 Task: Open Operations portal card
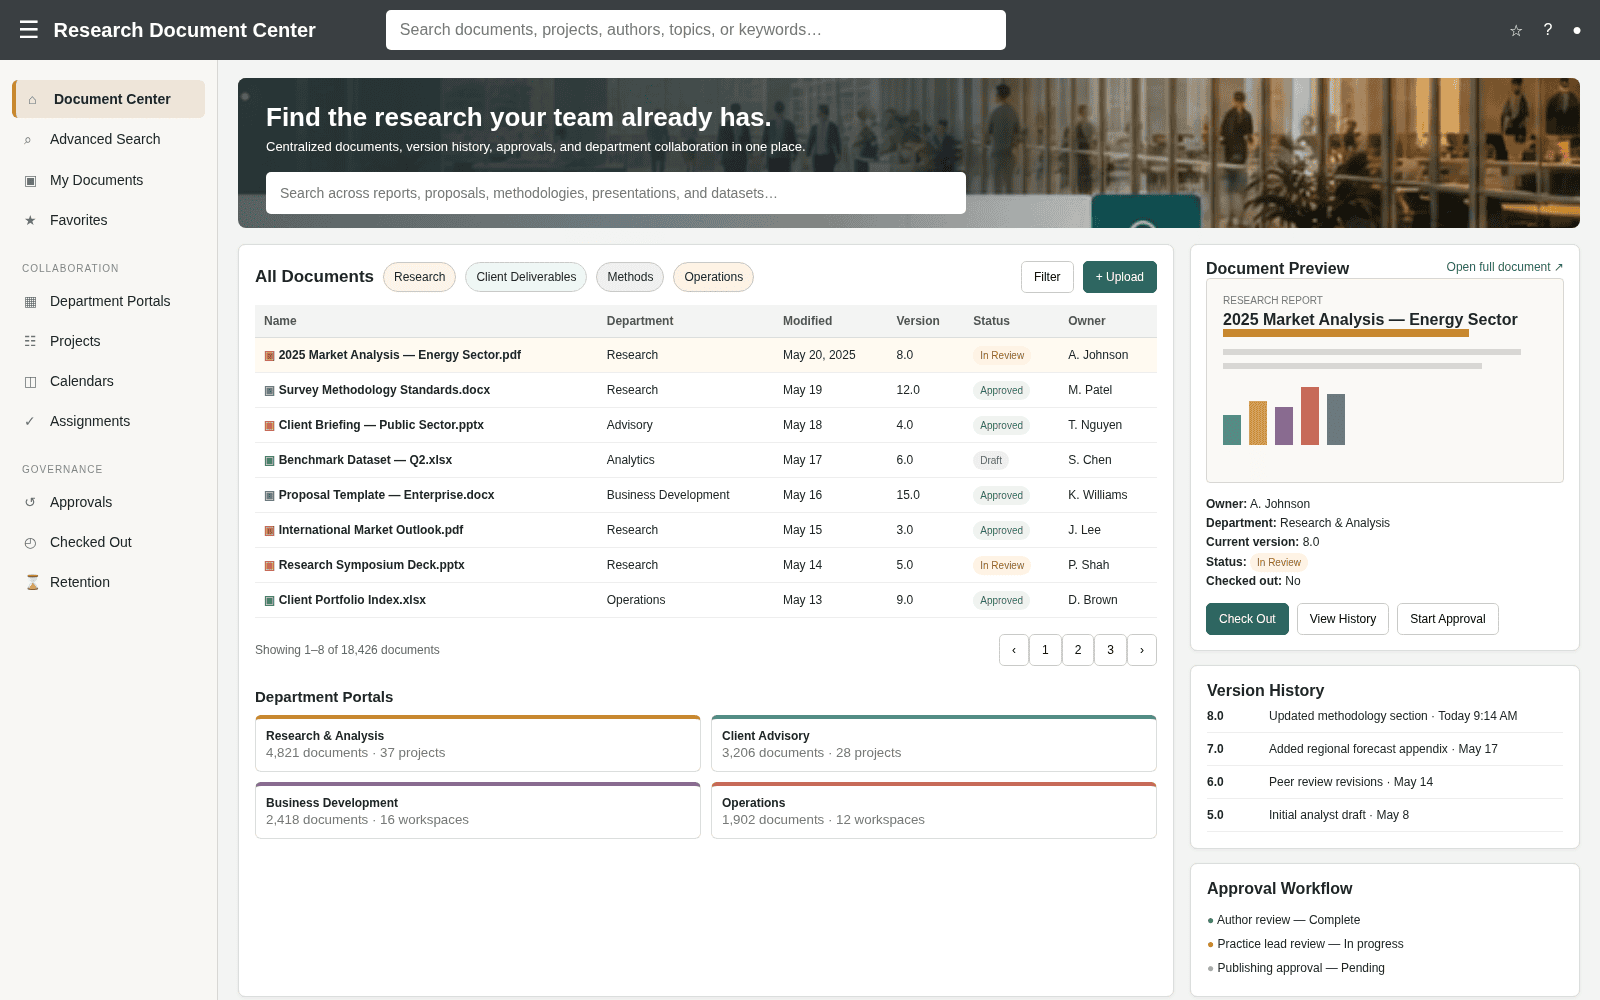(x=934, y=810)
